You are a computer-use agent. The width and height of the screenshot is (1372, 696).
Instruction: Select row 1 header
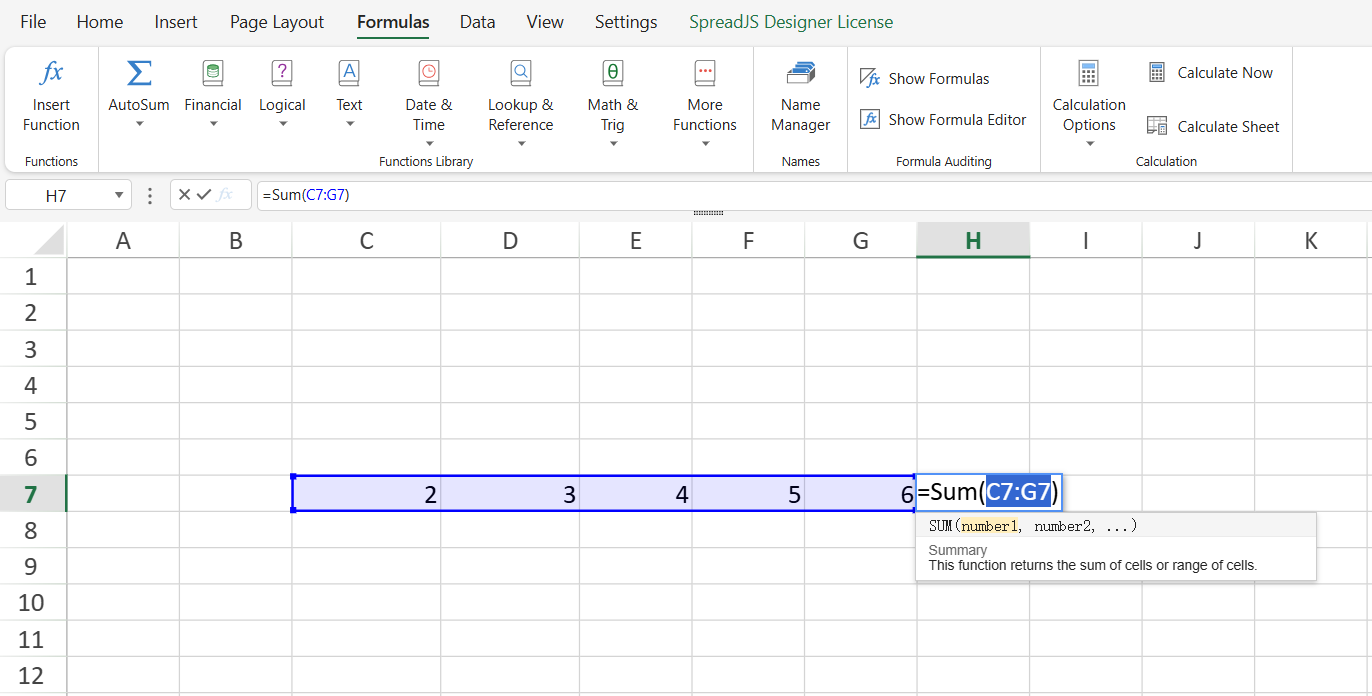click(x=33, y=277)
